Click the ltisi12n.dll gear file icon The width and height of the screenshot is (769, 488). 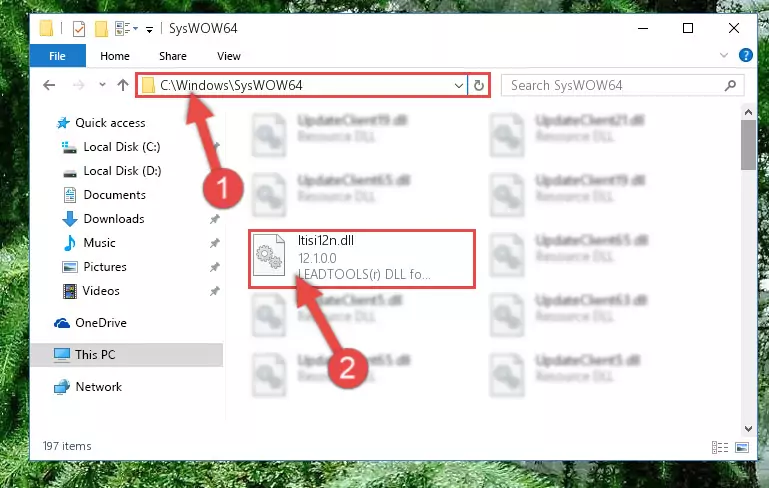pyautogui.click(x=269, y=256)
